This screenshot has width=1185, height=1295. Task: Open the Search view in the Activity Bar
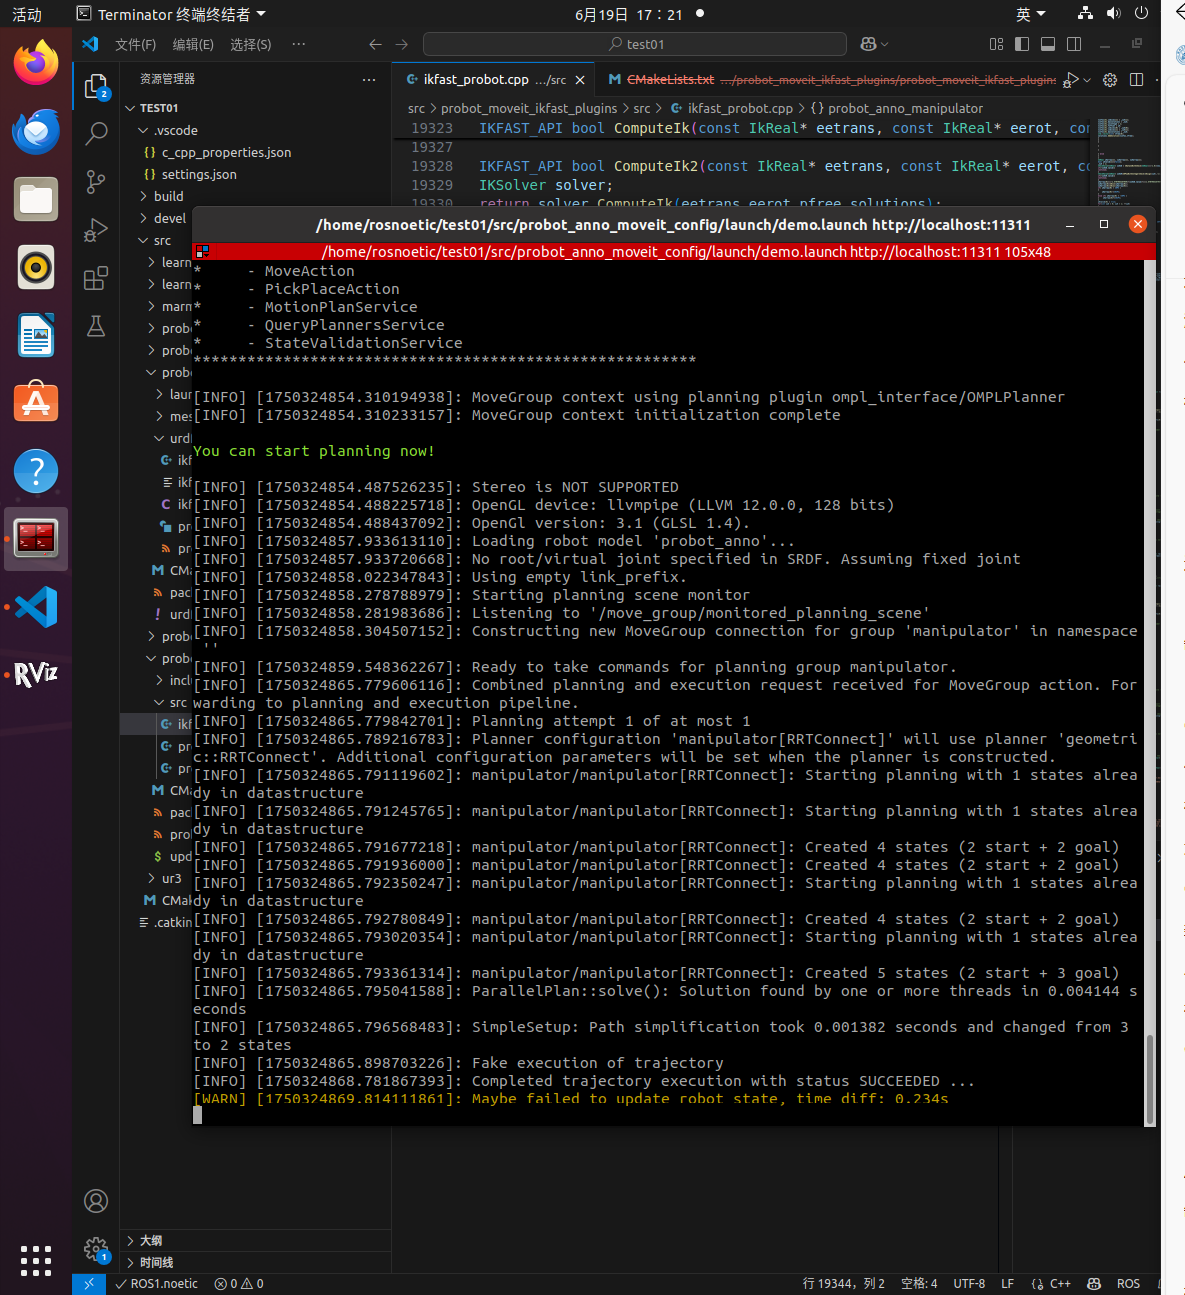(96, 133)
